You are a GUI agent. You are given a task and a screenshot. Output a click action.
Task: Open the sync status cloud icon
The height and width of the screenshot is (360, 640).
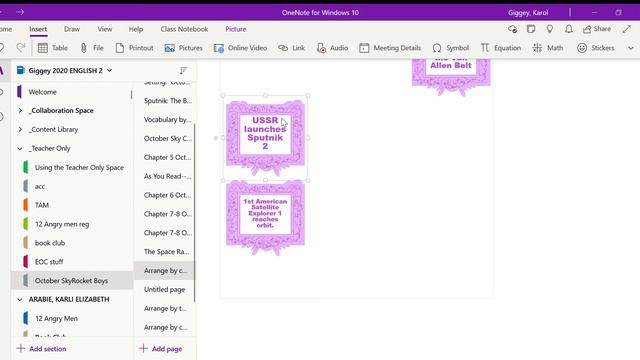point(512,29)
